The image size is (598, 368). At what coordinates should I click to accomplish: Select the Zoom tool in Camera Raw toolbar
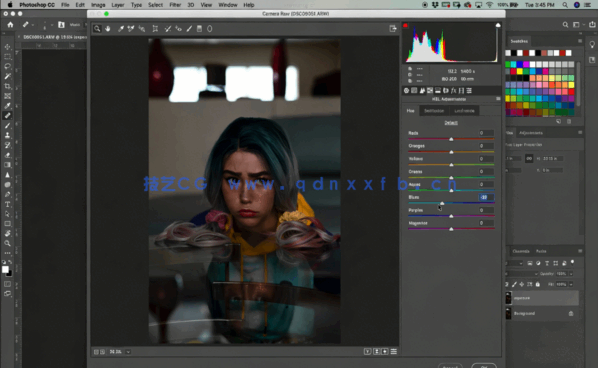pyautogui.click(x=97, y=29)
